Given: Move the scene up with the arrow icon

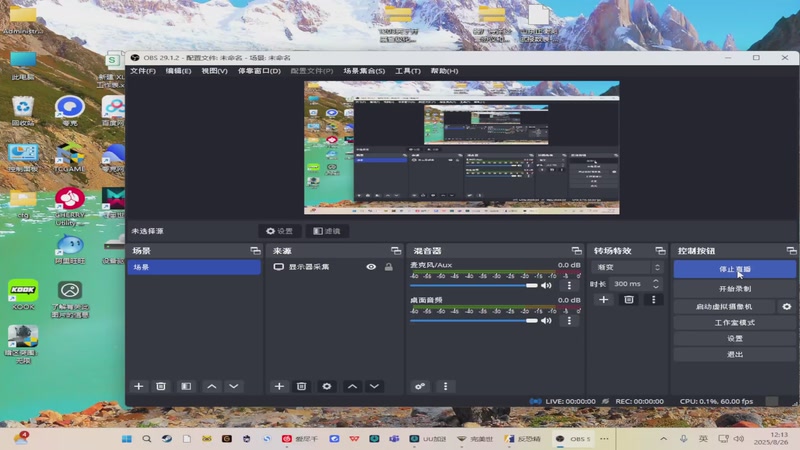Looking at the screenshot, I should [x=211, y=386].
